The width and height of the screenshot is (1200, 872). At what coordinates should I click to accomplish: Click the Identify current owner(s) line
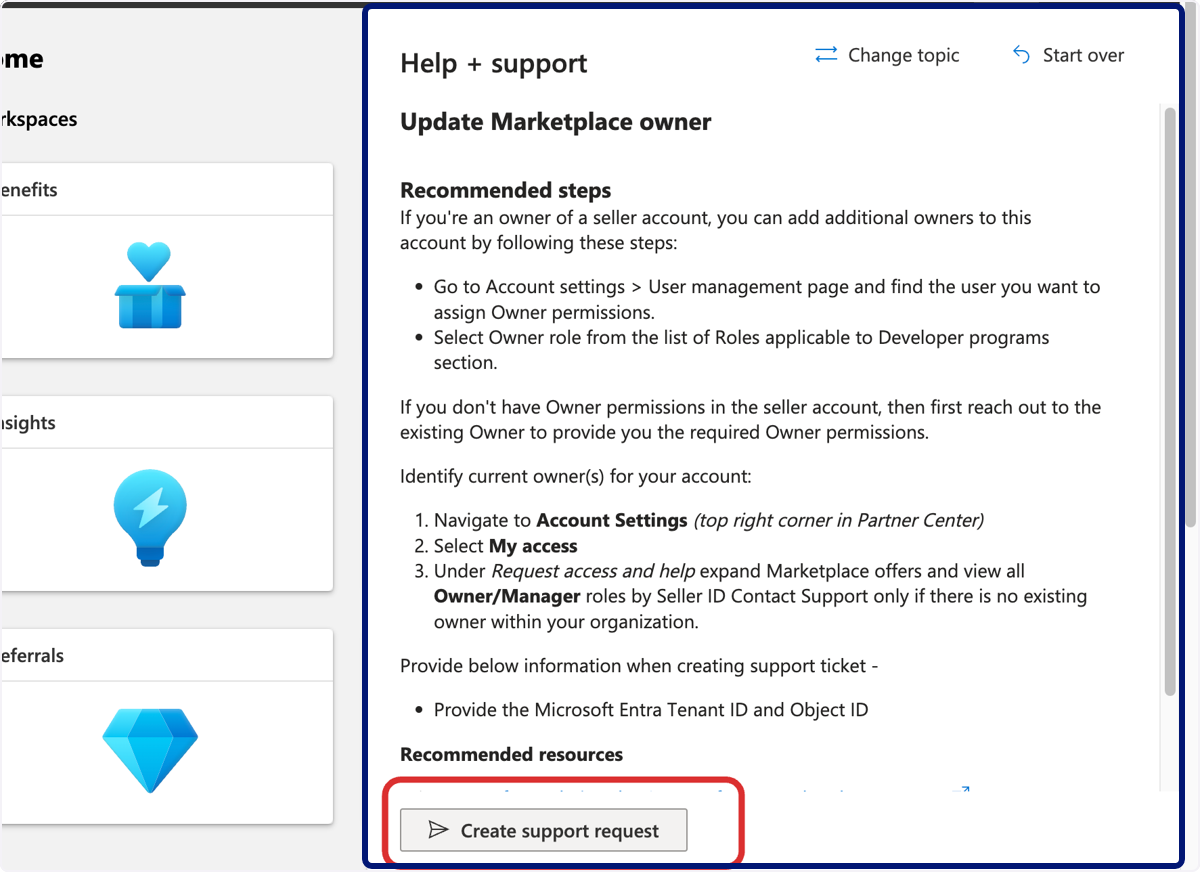(x=576, y=476)
